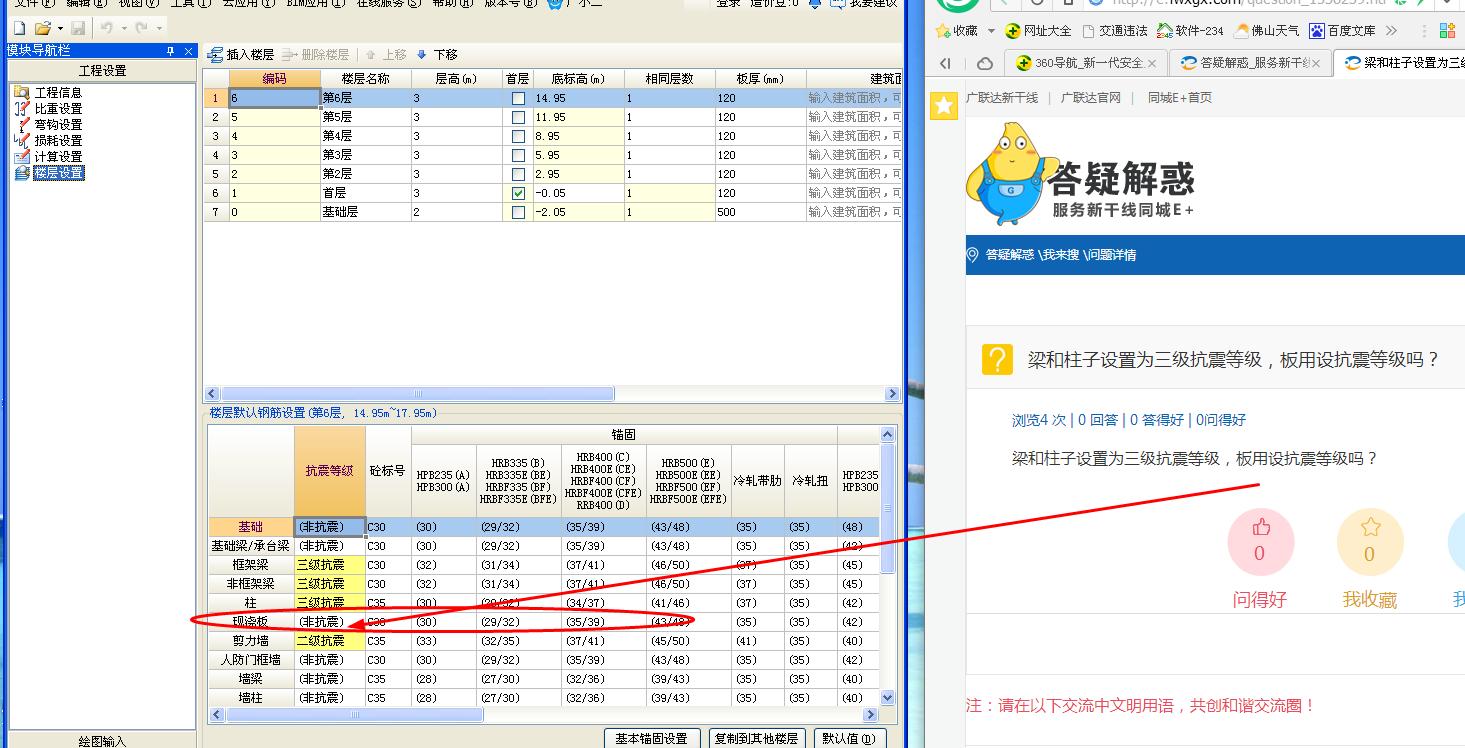Screen dimensions: 1465x748
Task: Open the 交通违法 bookmark
Action: (x=1115, y=31)
